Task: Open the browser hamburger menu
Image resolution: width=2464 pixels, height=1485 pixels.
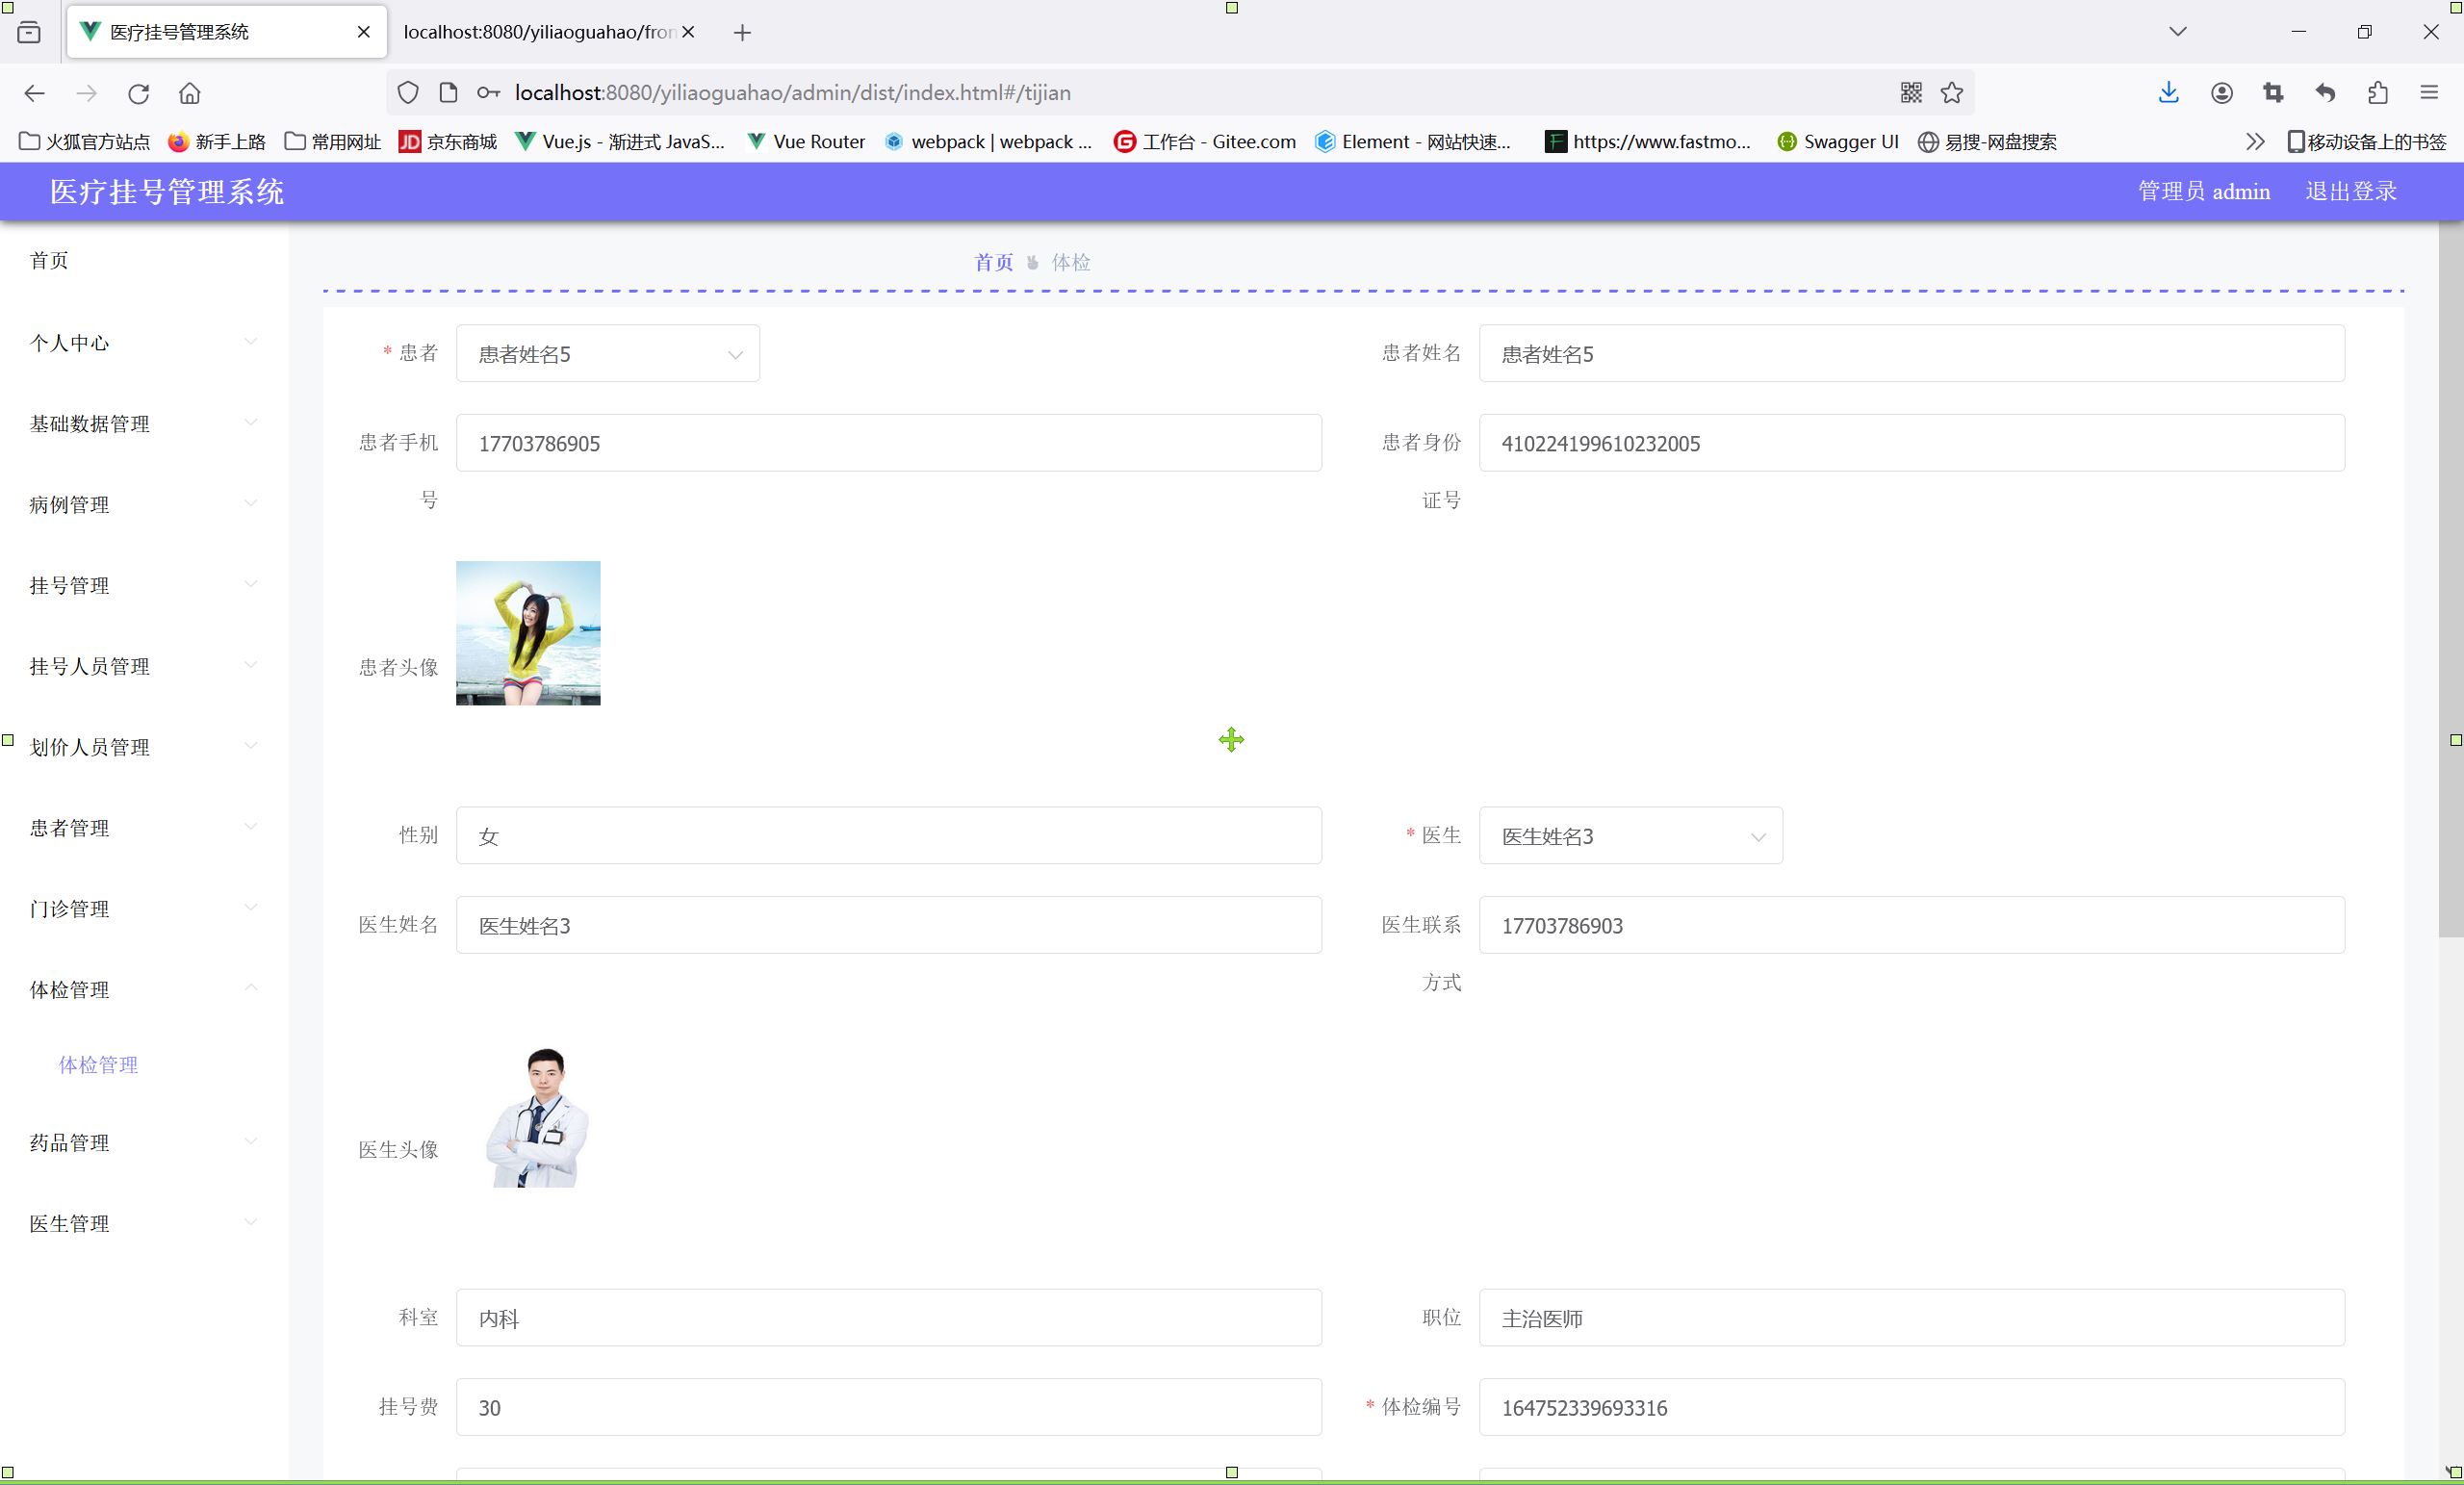Action: 2429,93
